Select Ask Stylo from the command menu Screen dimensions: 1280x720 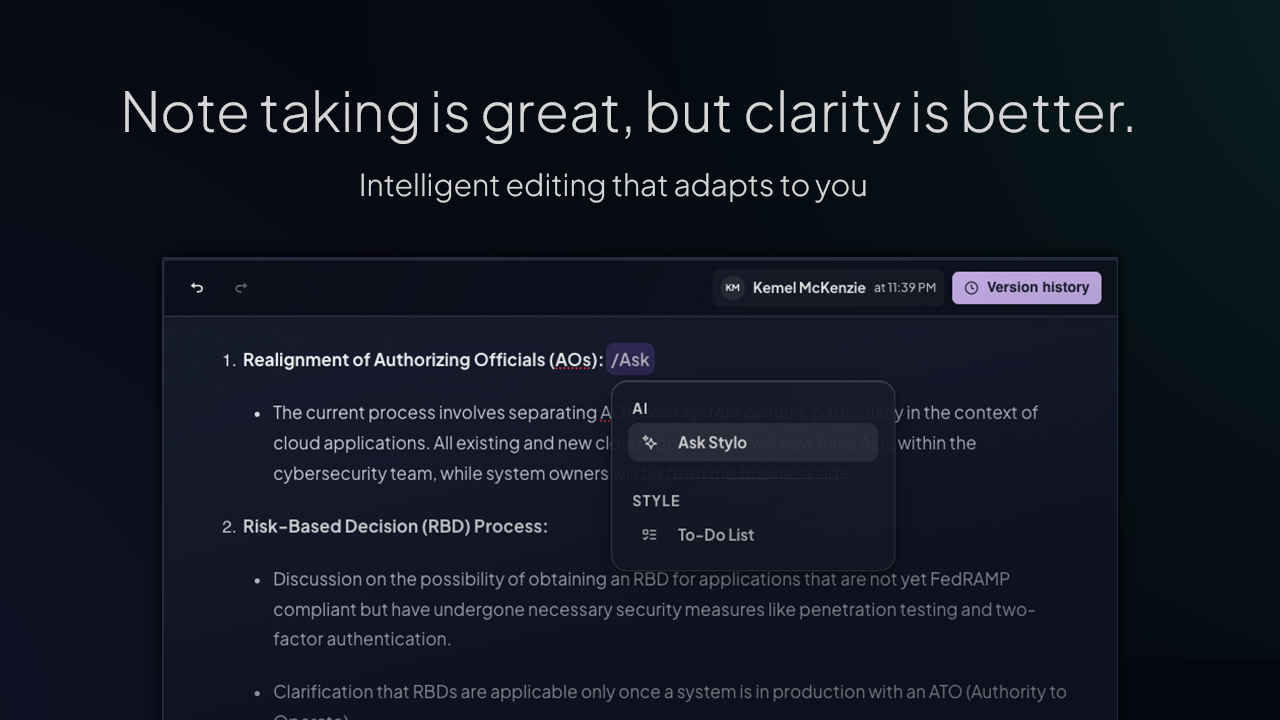[712, 442]
